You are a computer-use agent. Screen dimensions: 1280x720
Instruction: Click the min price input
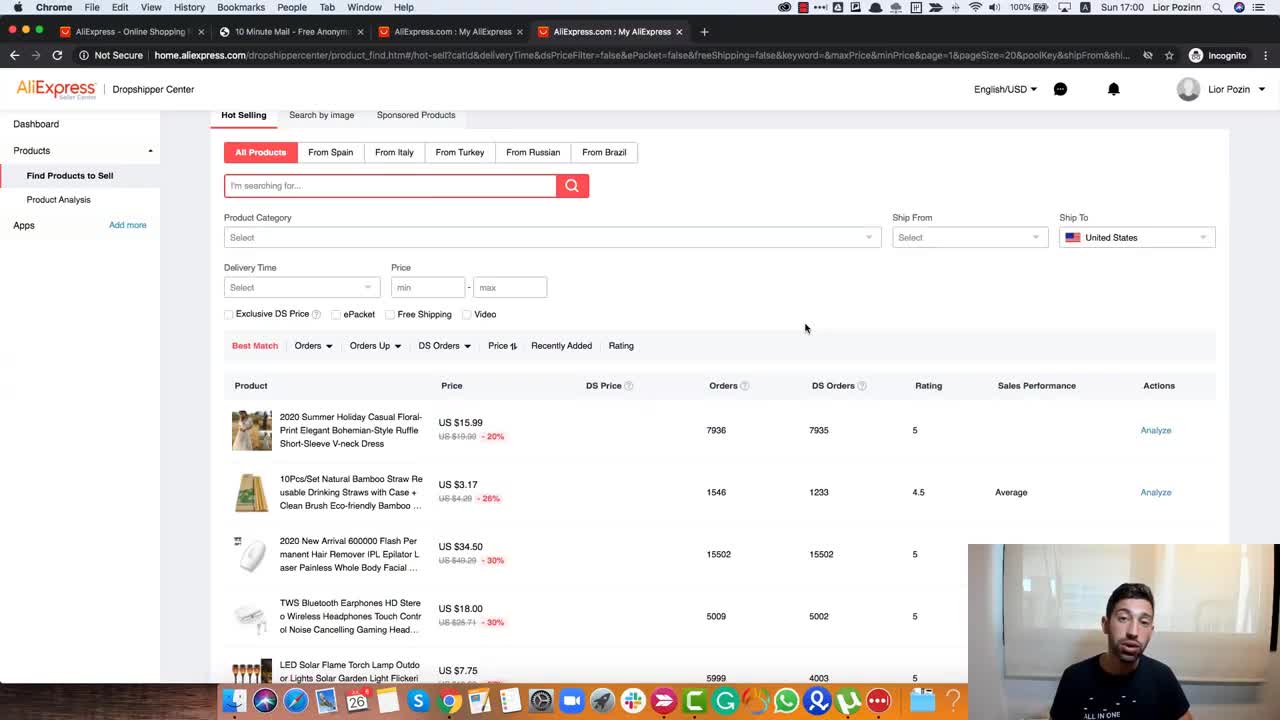pyautogui.click(x=427, y=288)
